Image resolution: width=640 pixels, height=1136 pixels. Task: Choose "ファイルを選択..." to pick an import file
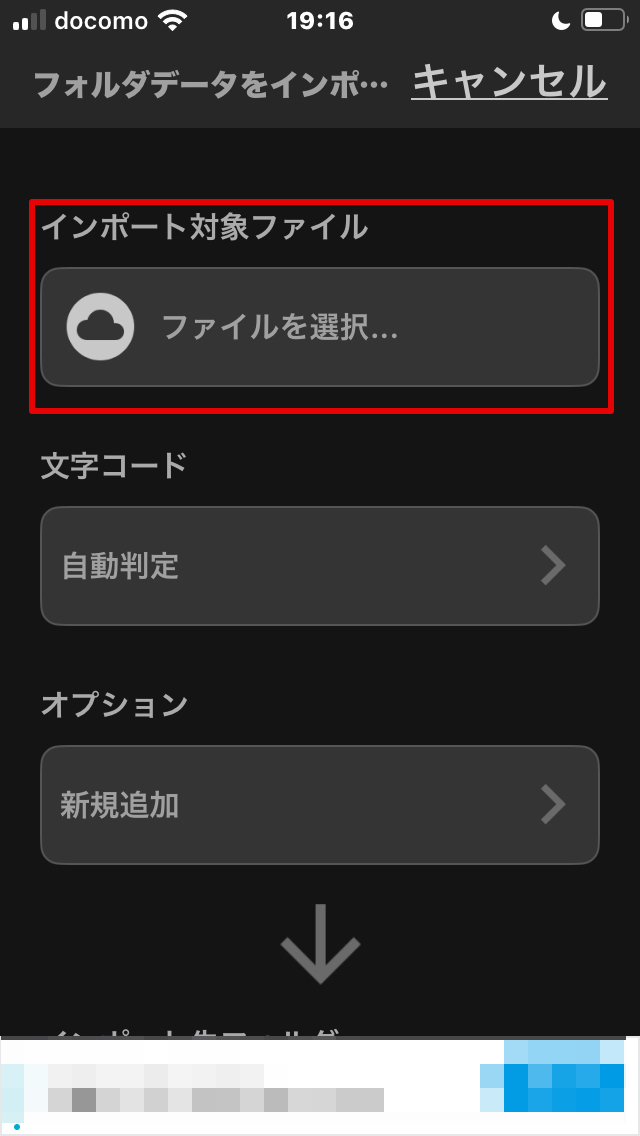pos(320,327)
